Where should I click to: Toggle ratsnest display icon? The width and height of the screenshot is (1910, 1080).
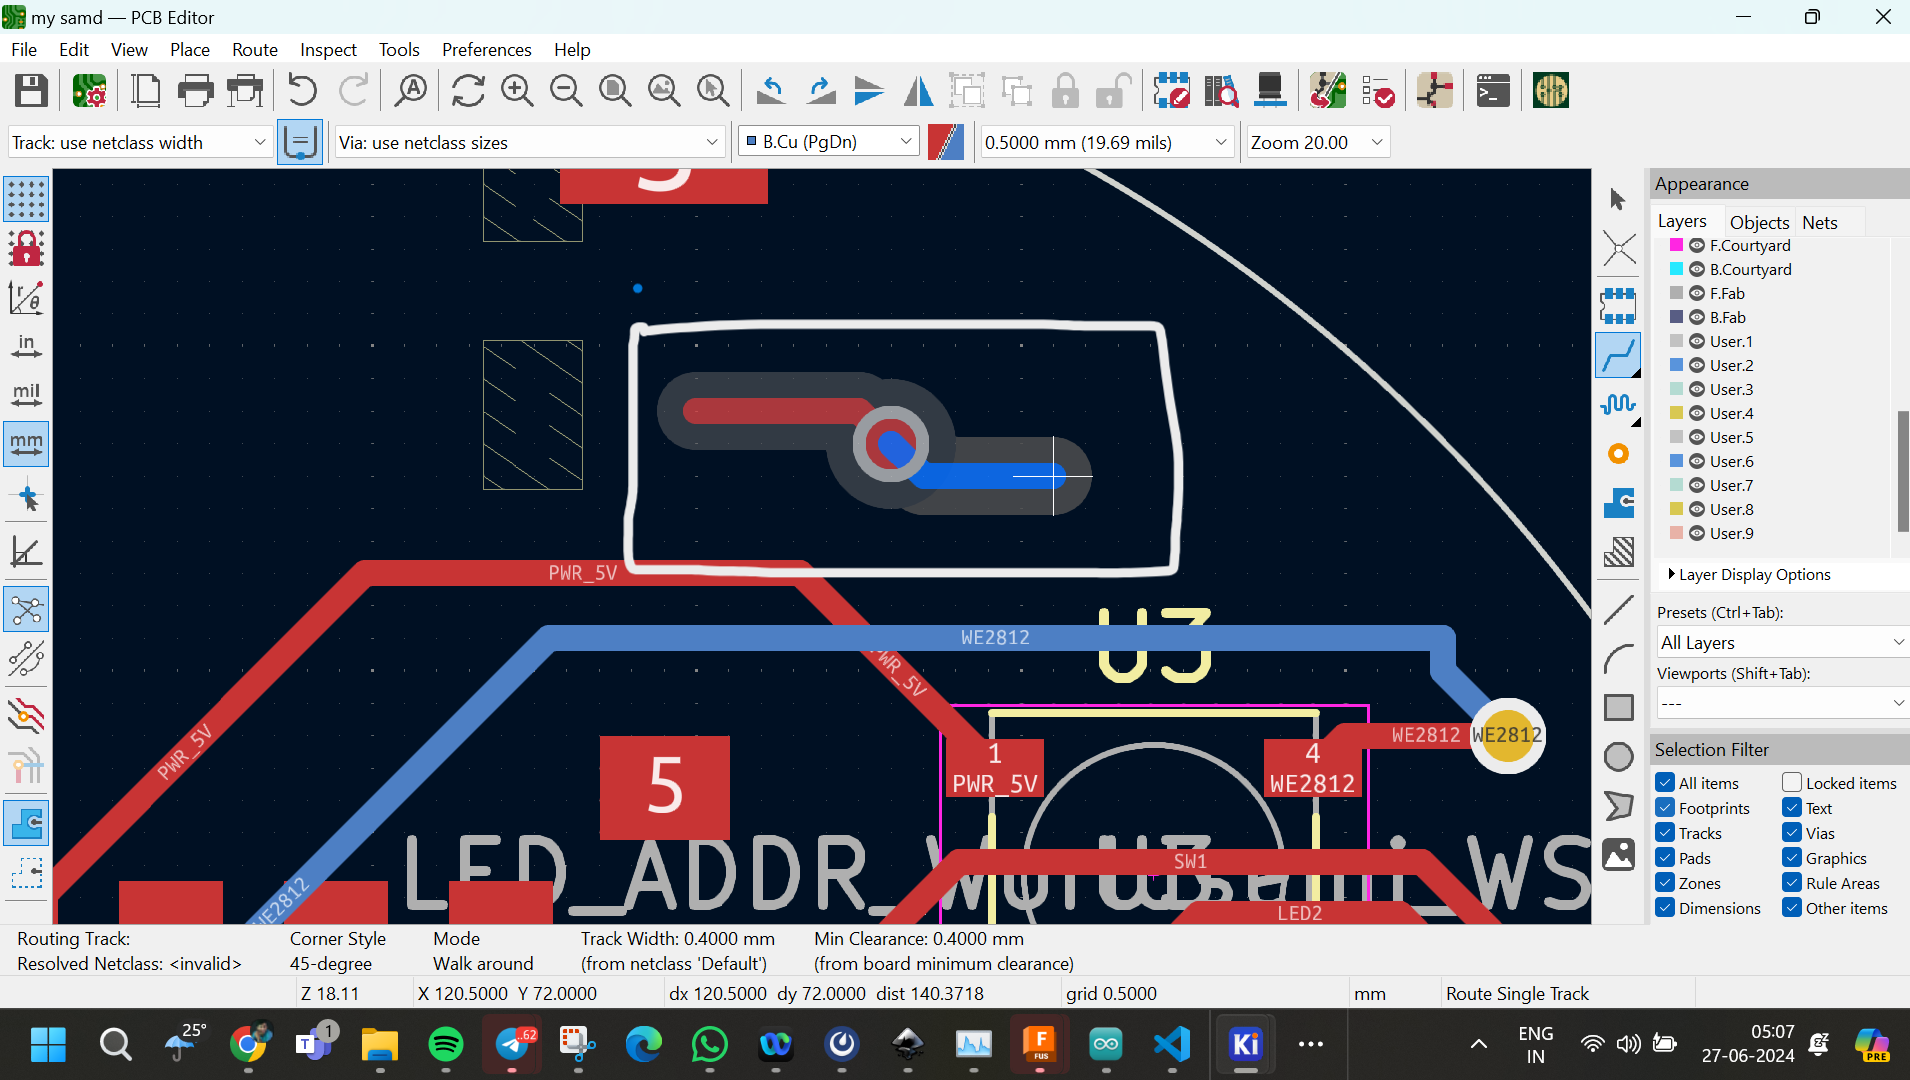(26, 609)
